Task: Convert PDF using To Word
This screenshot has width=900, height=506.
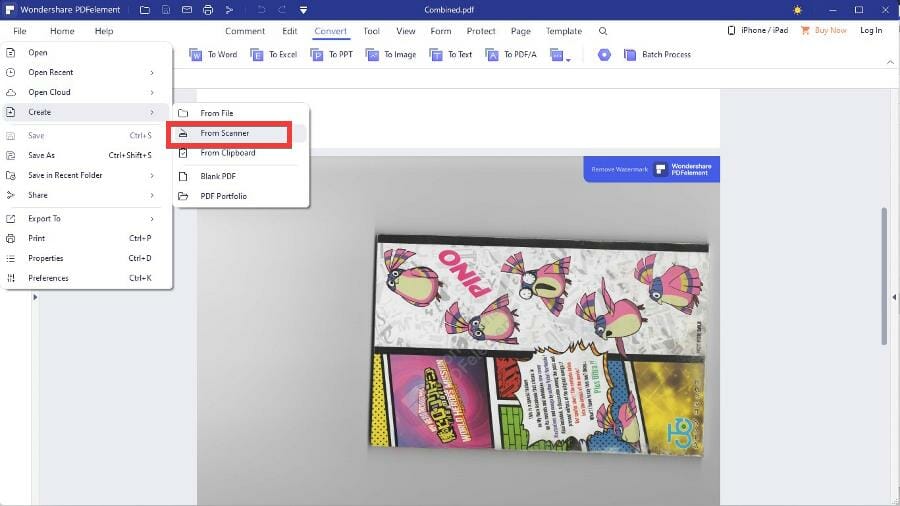Action: pos(213,55)
